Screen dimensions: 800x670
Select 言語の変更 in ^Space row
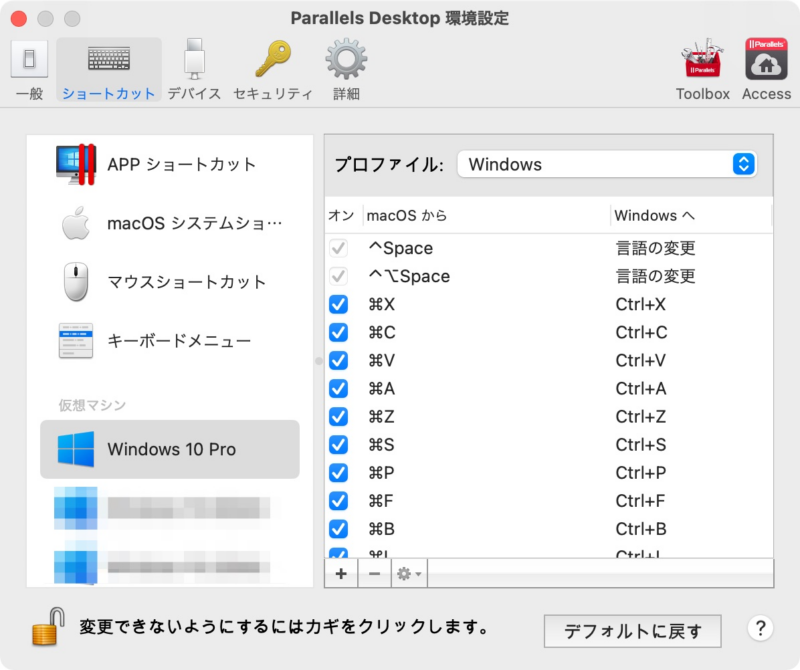656,249
